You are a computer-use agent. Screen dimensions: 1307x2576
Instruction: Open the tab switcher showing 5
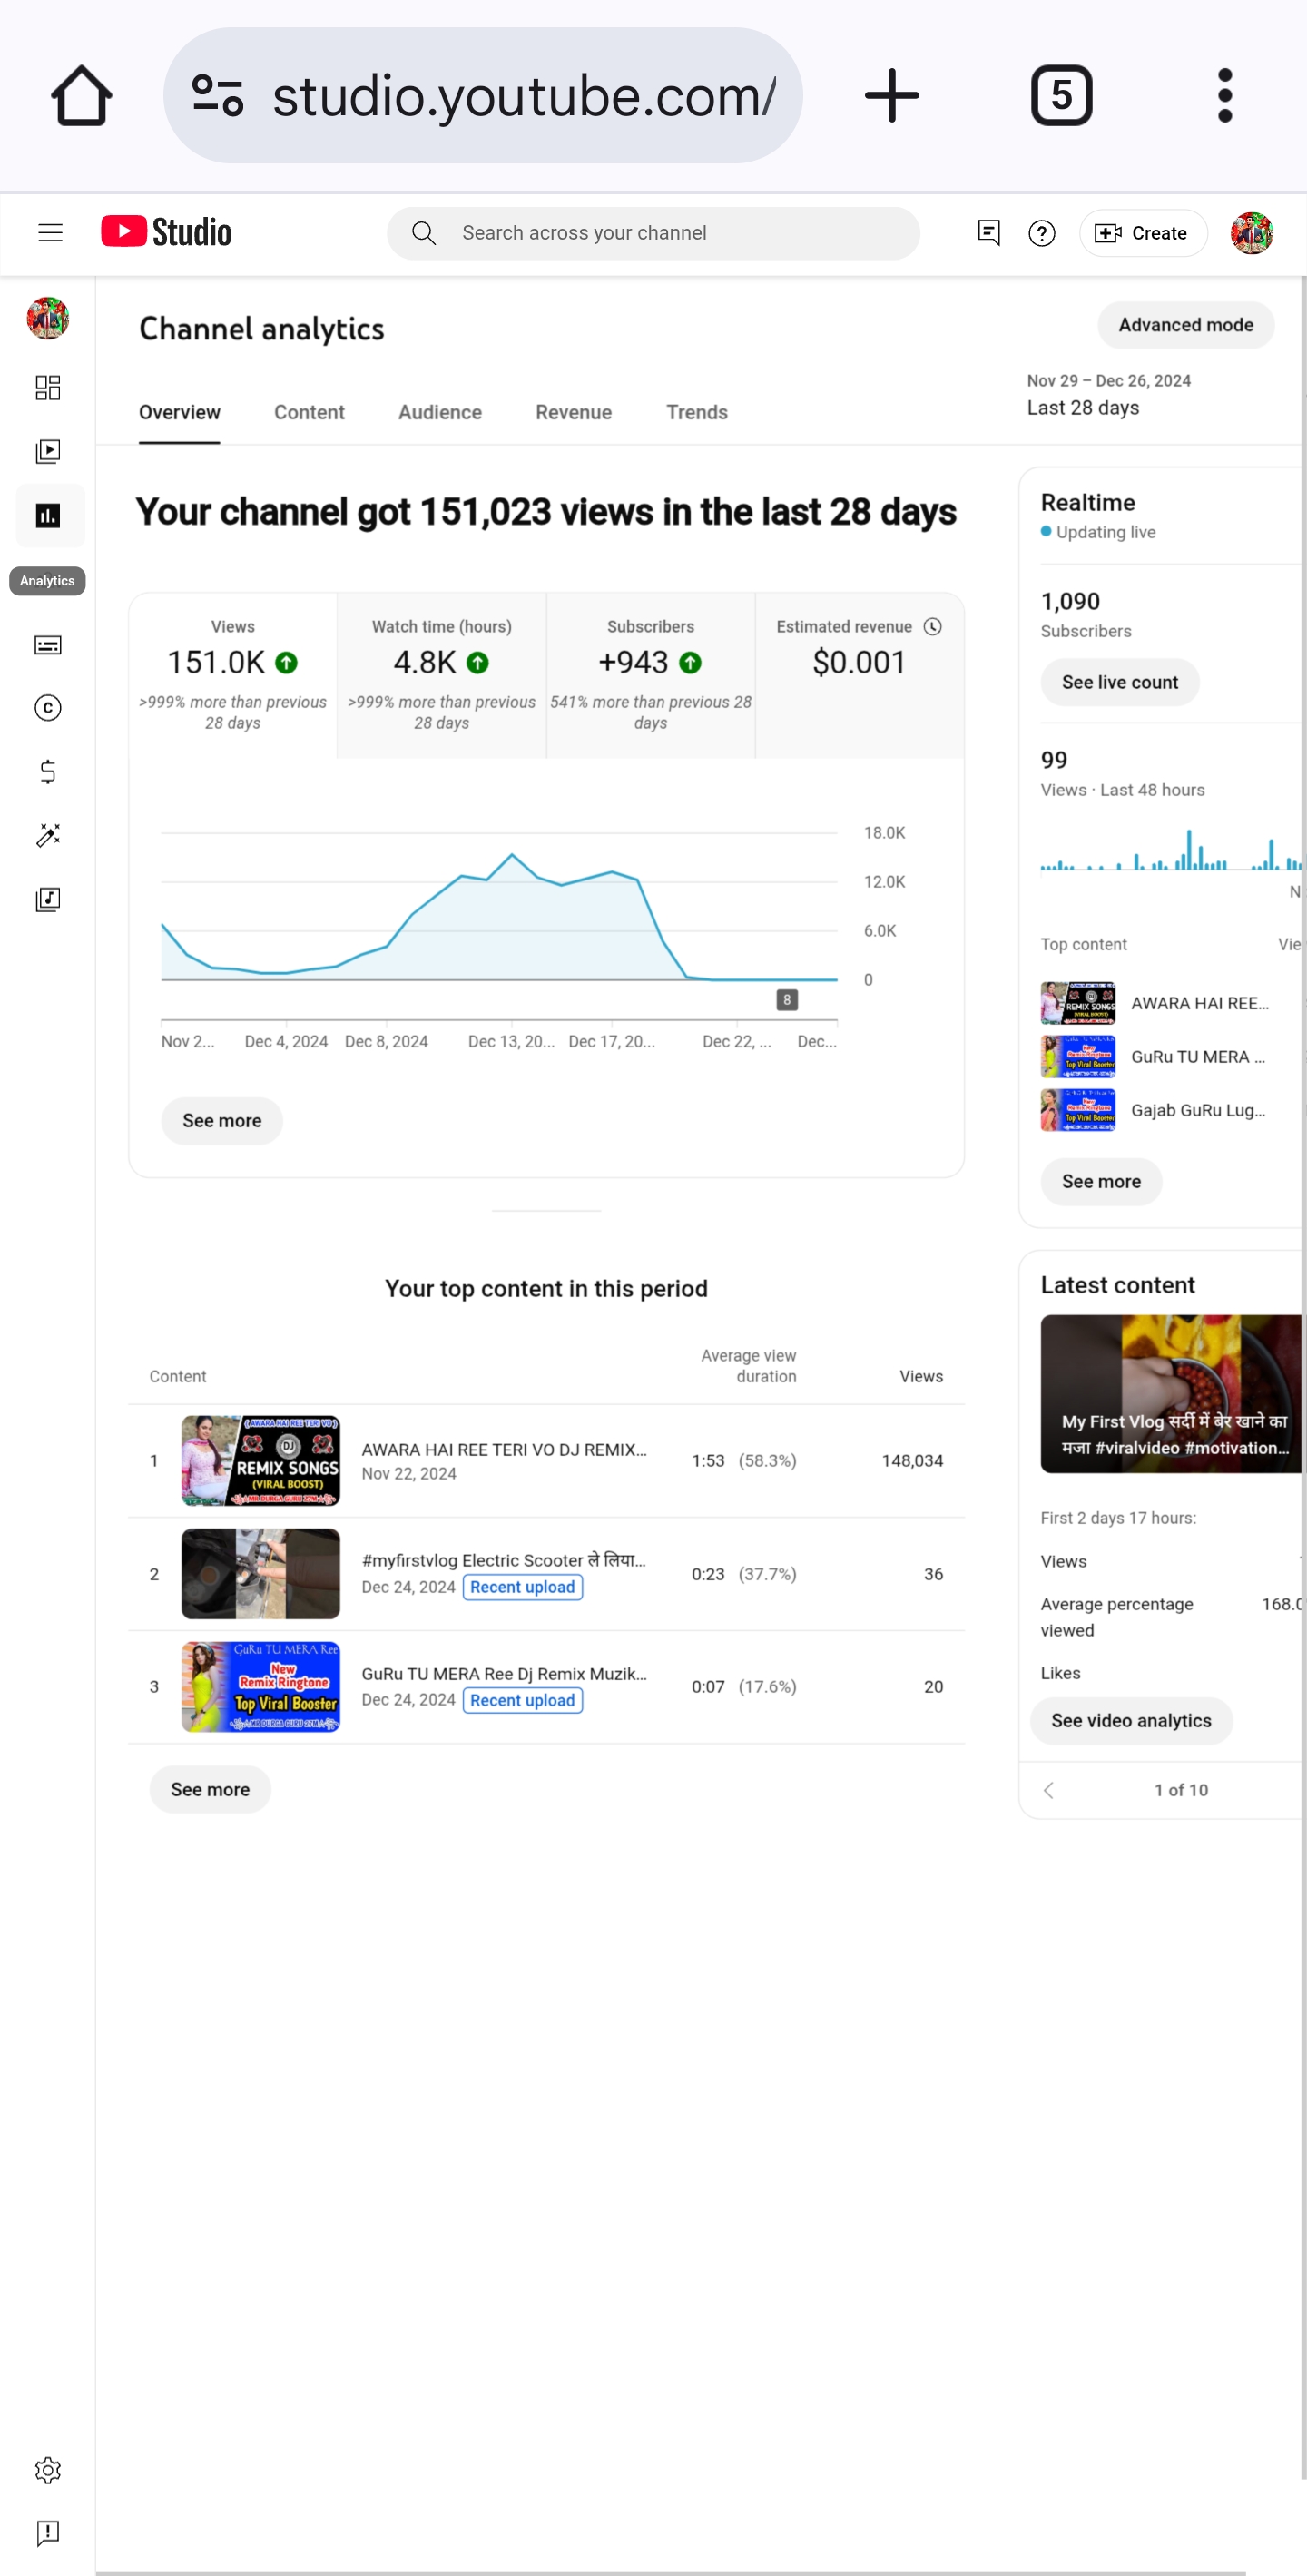(x=1061, y=96)
